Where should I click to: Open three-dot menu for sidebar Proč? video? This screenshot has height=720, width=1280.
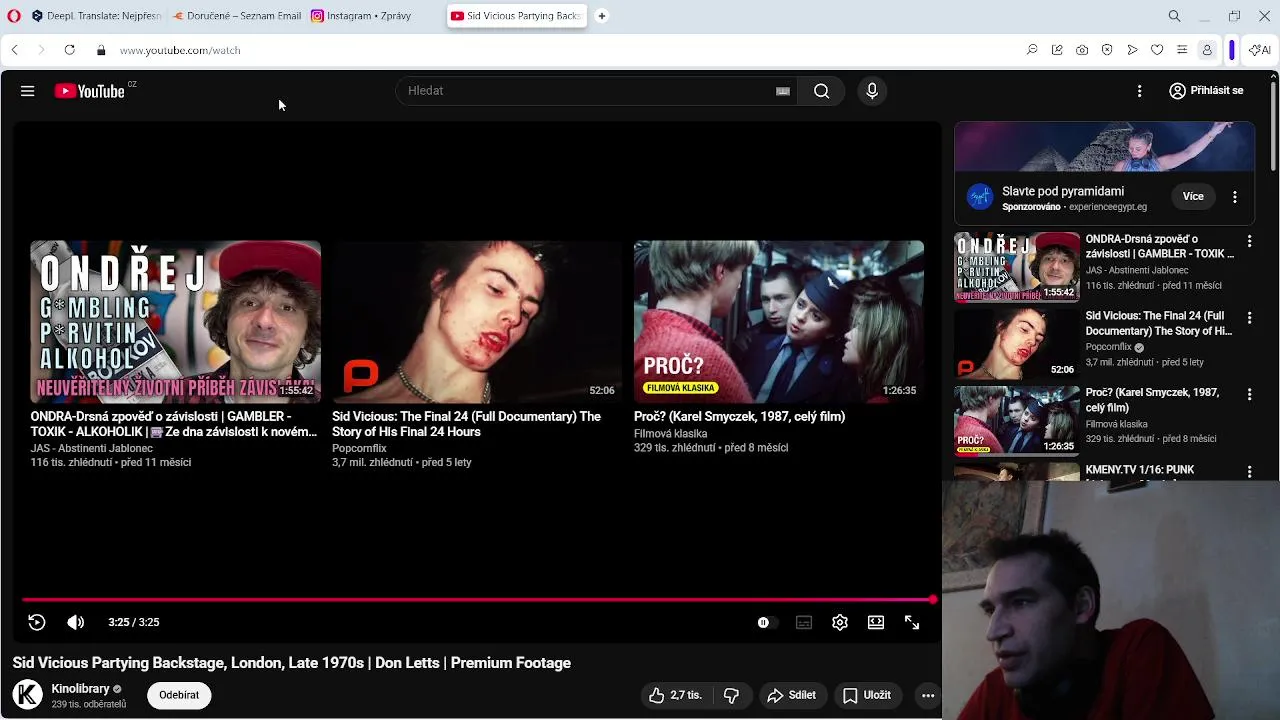(1249, 395)
